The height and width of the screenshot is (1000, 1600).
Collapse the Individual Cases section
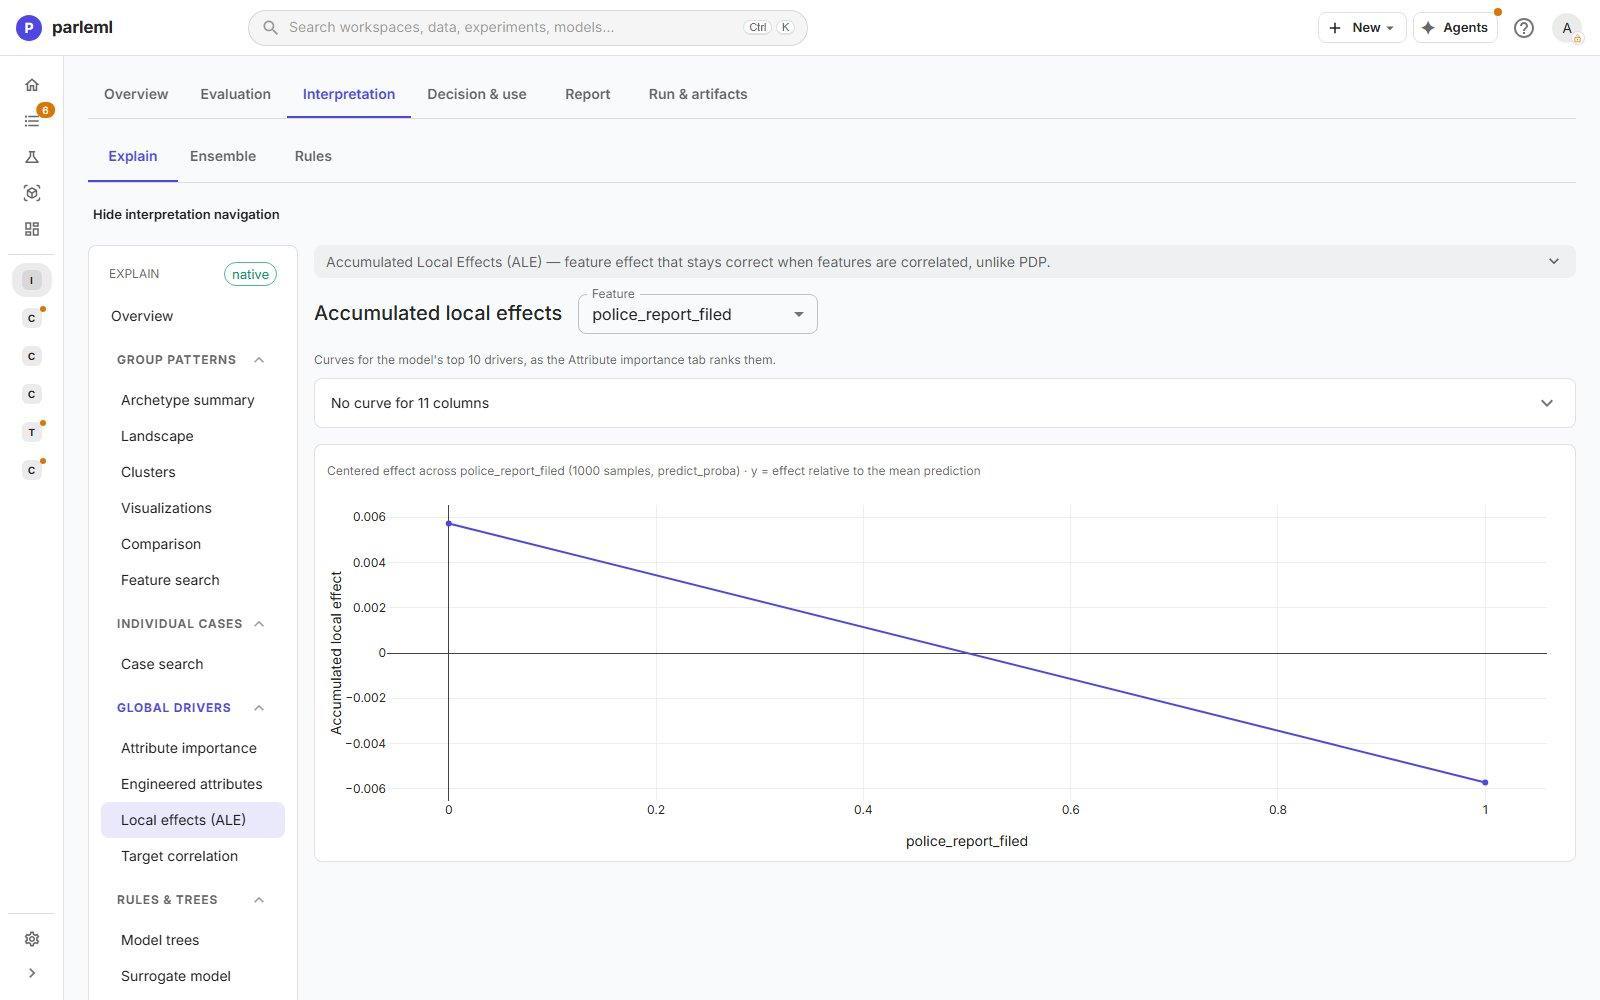259,624
